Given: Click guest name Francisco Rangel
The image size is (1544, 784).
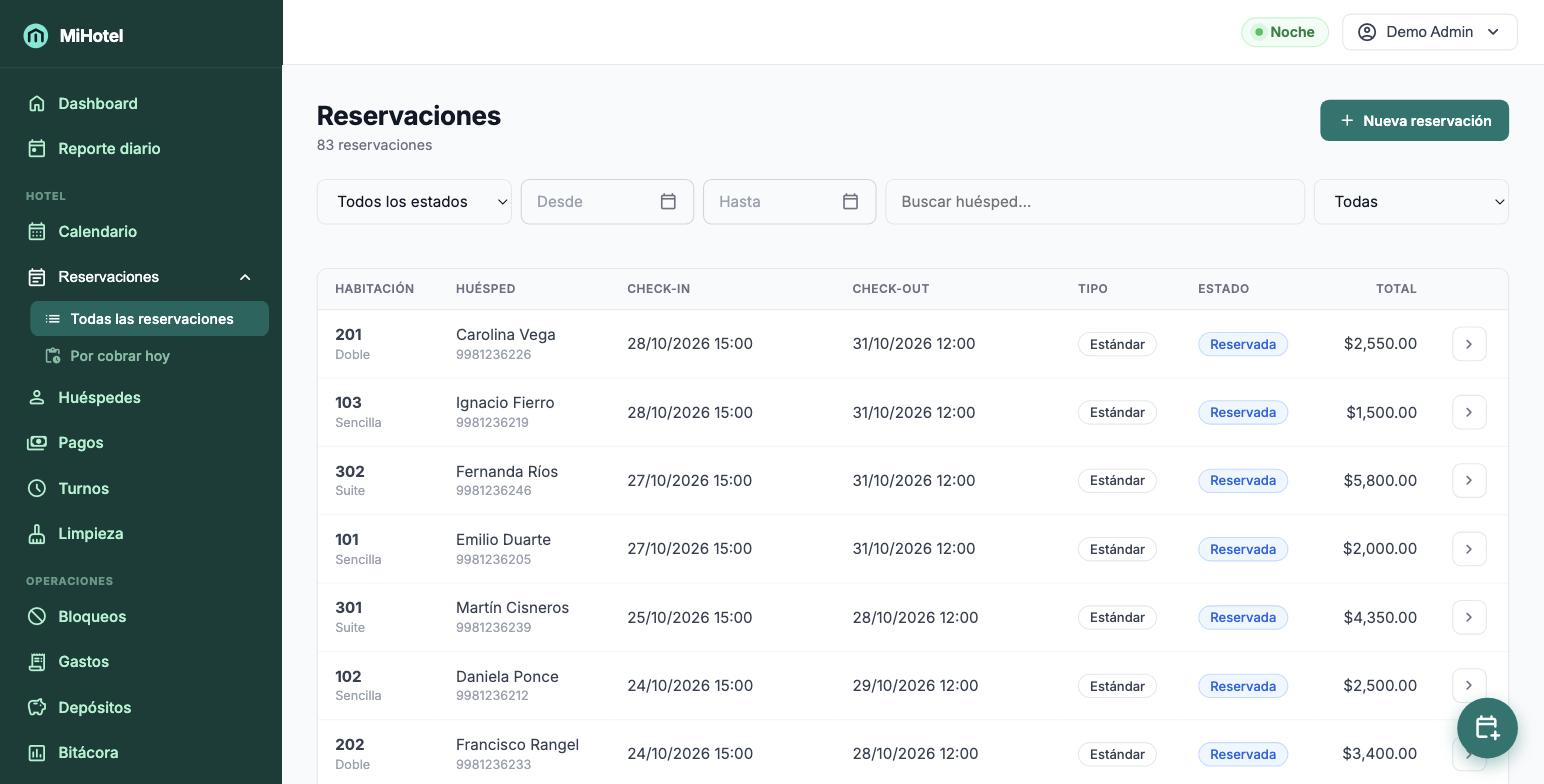Looking at the screenshot, I should [517, 745].
